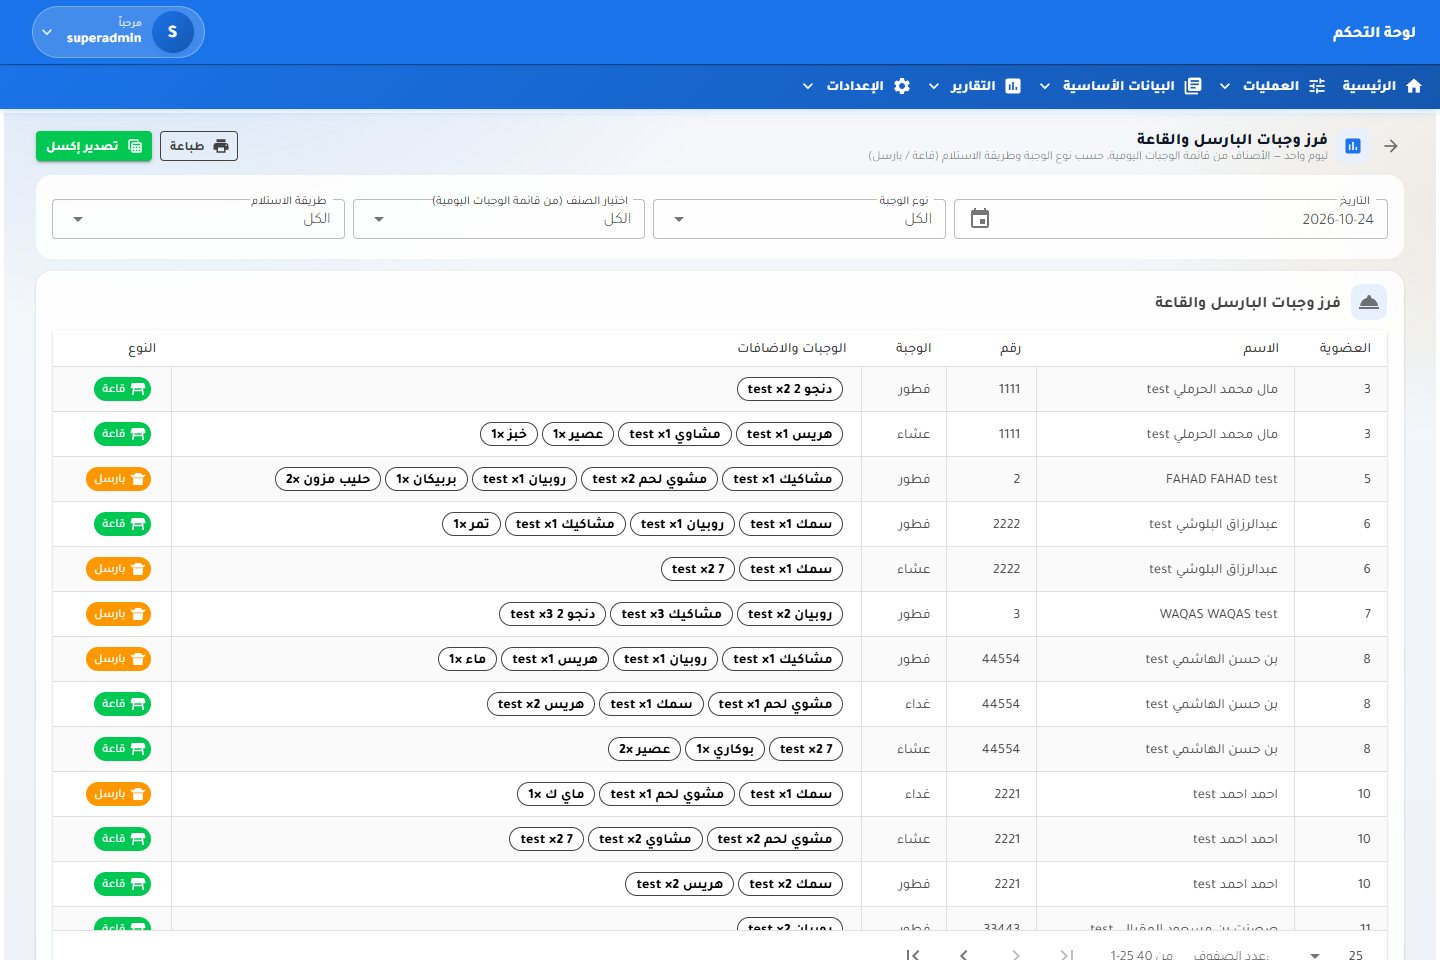Open the calendar icon in the التاريخ field
The width and height of the screenshot is (1440, 960).
[x=980, y=219]
